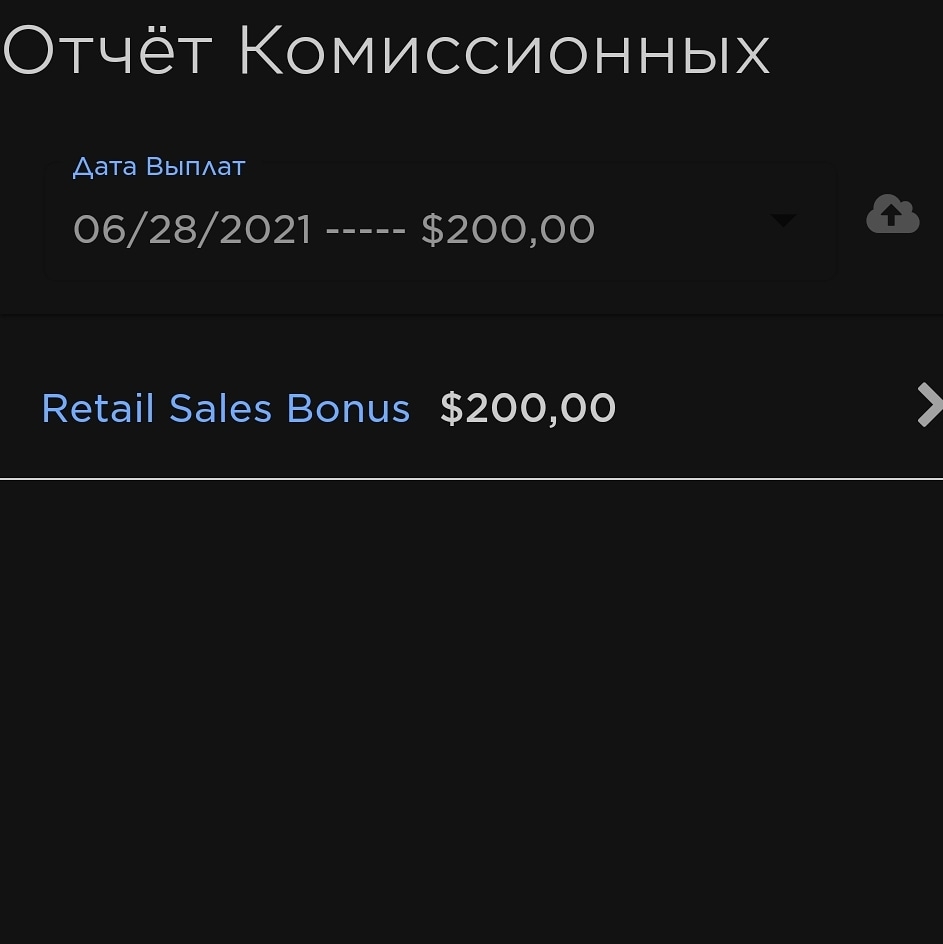Open the Retail Sales Bonus link

(x=226, y=409)
